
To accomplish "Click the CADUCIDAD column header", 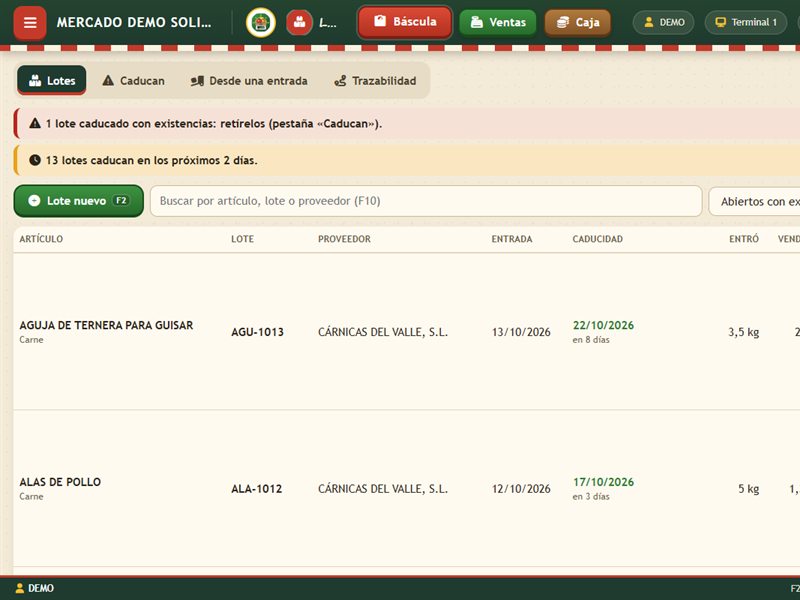I will point(597,239).
